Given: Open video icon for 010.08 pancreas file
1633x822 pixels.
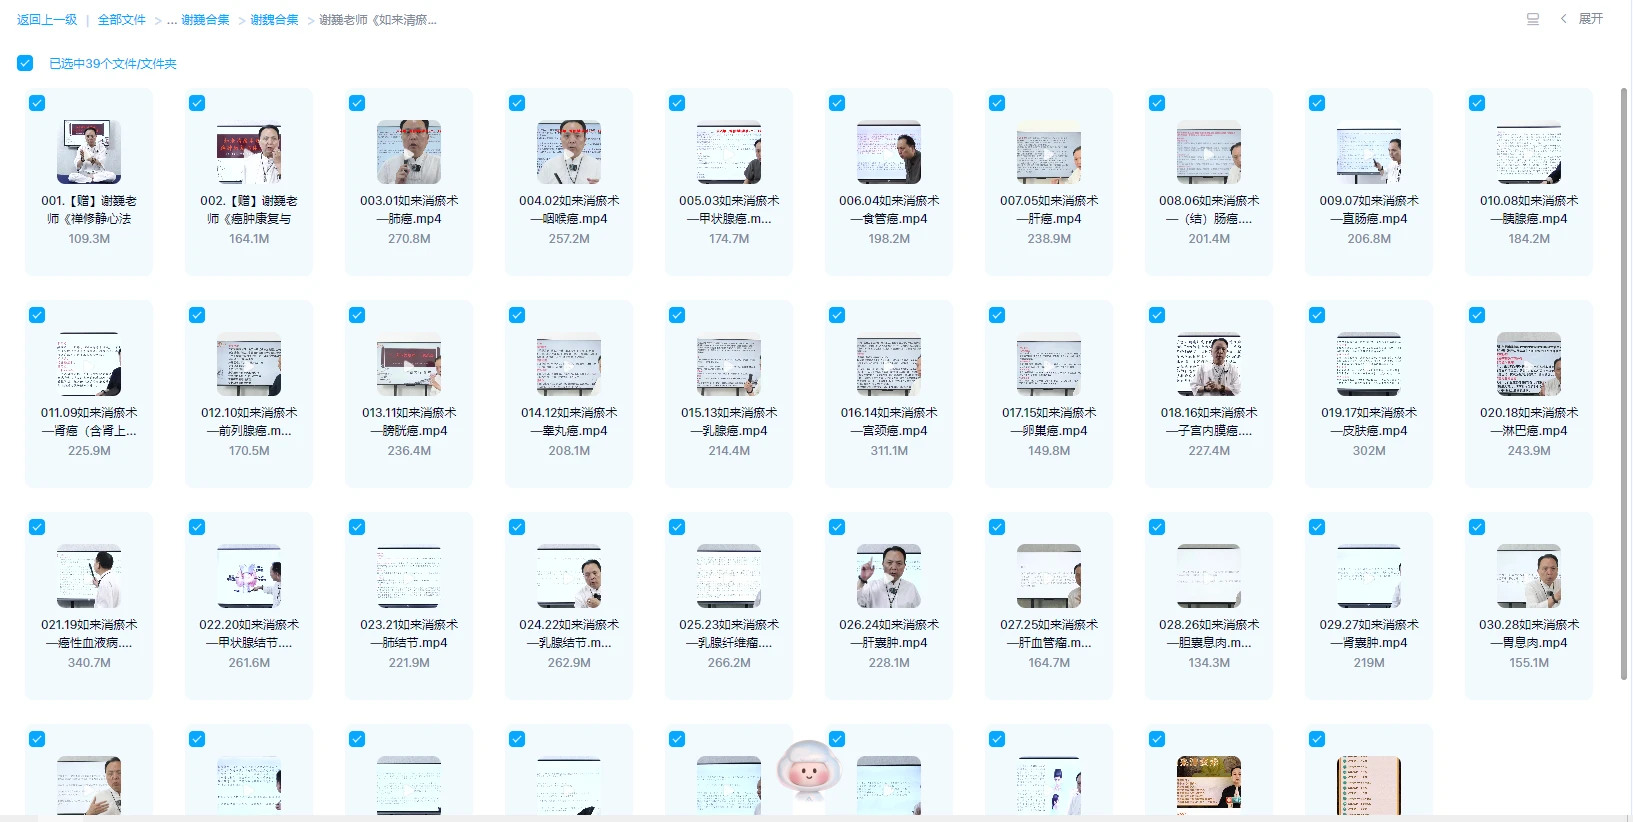Looking at the screenshot, I should pyautogui.click(x=1528, y=152).
